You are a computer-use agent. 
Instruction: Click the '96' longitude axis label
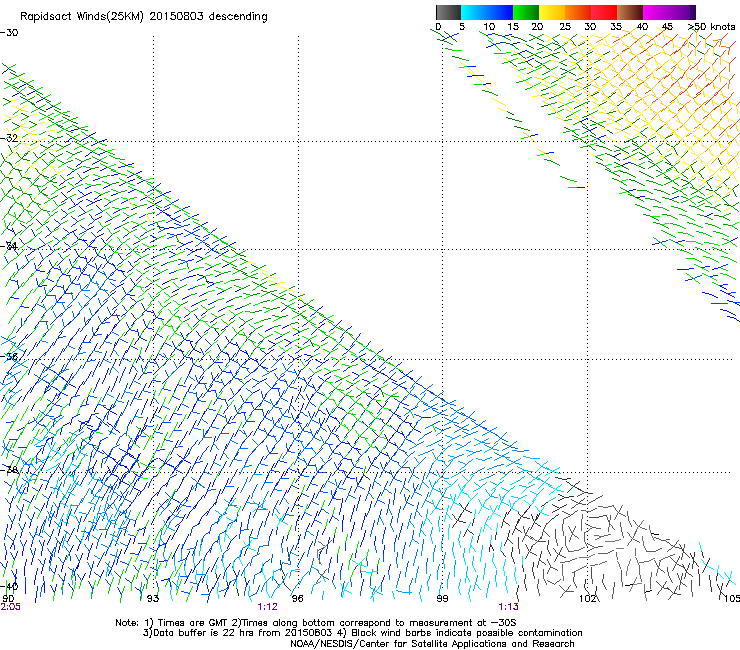tap(297, 599)
